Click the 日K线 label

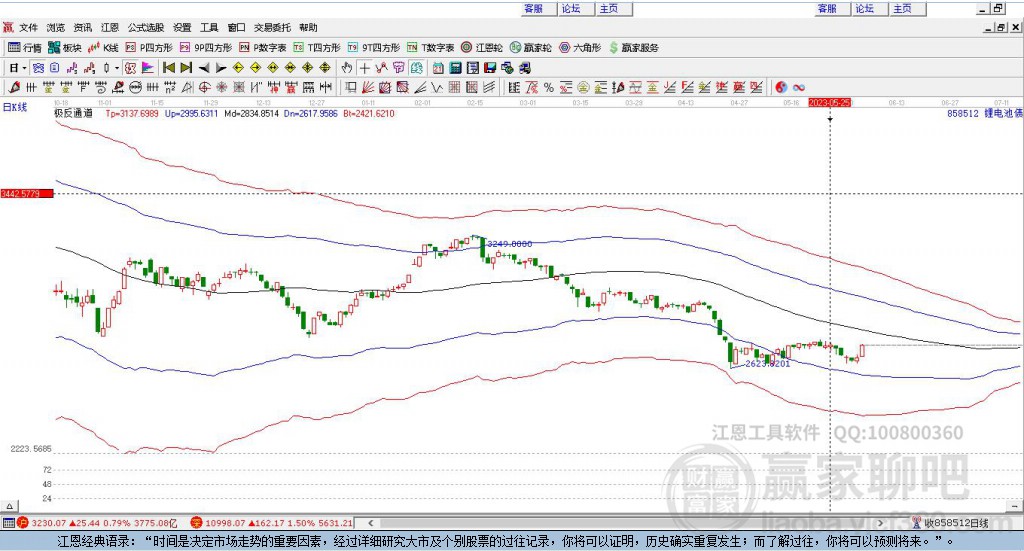click(14, 107)
